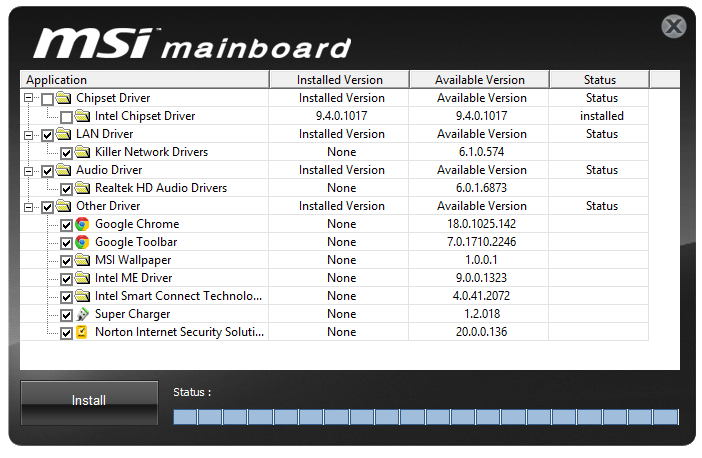Sort by Installed Version column header
The width and height of the screenshot is (702, 458).
pos(339,80)
